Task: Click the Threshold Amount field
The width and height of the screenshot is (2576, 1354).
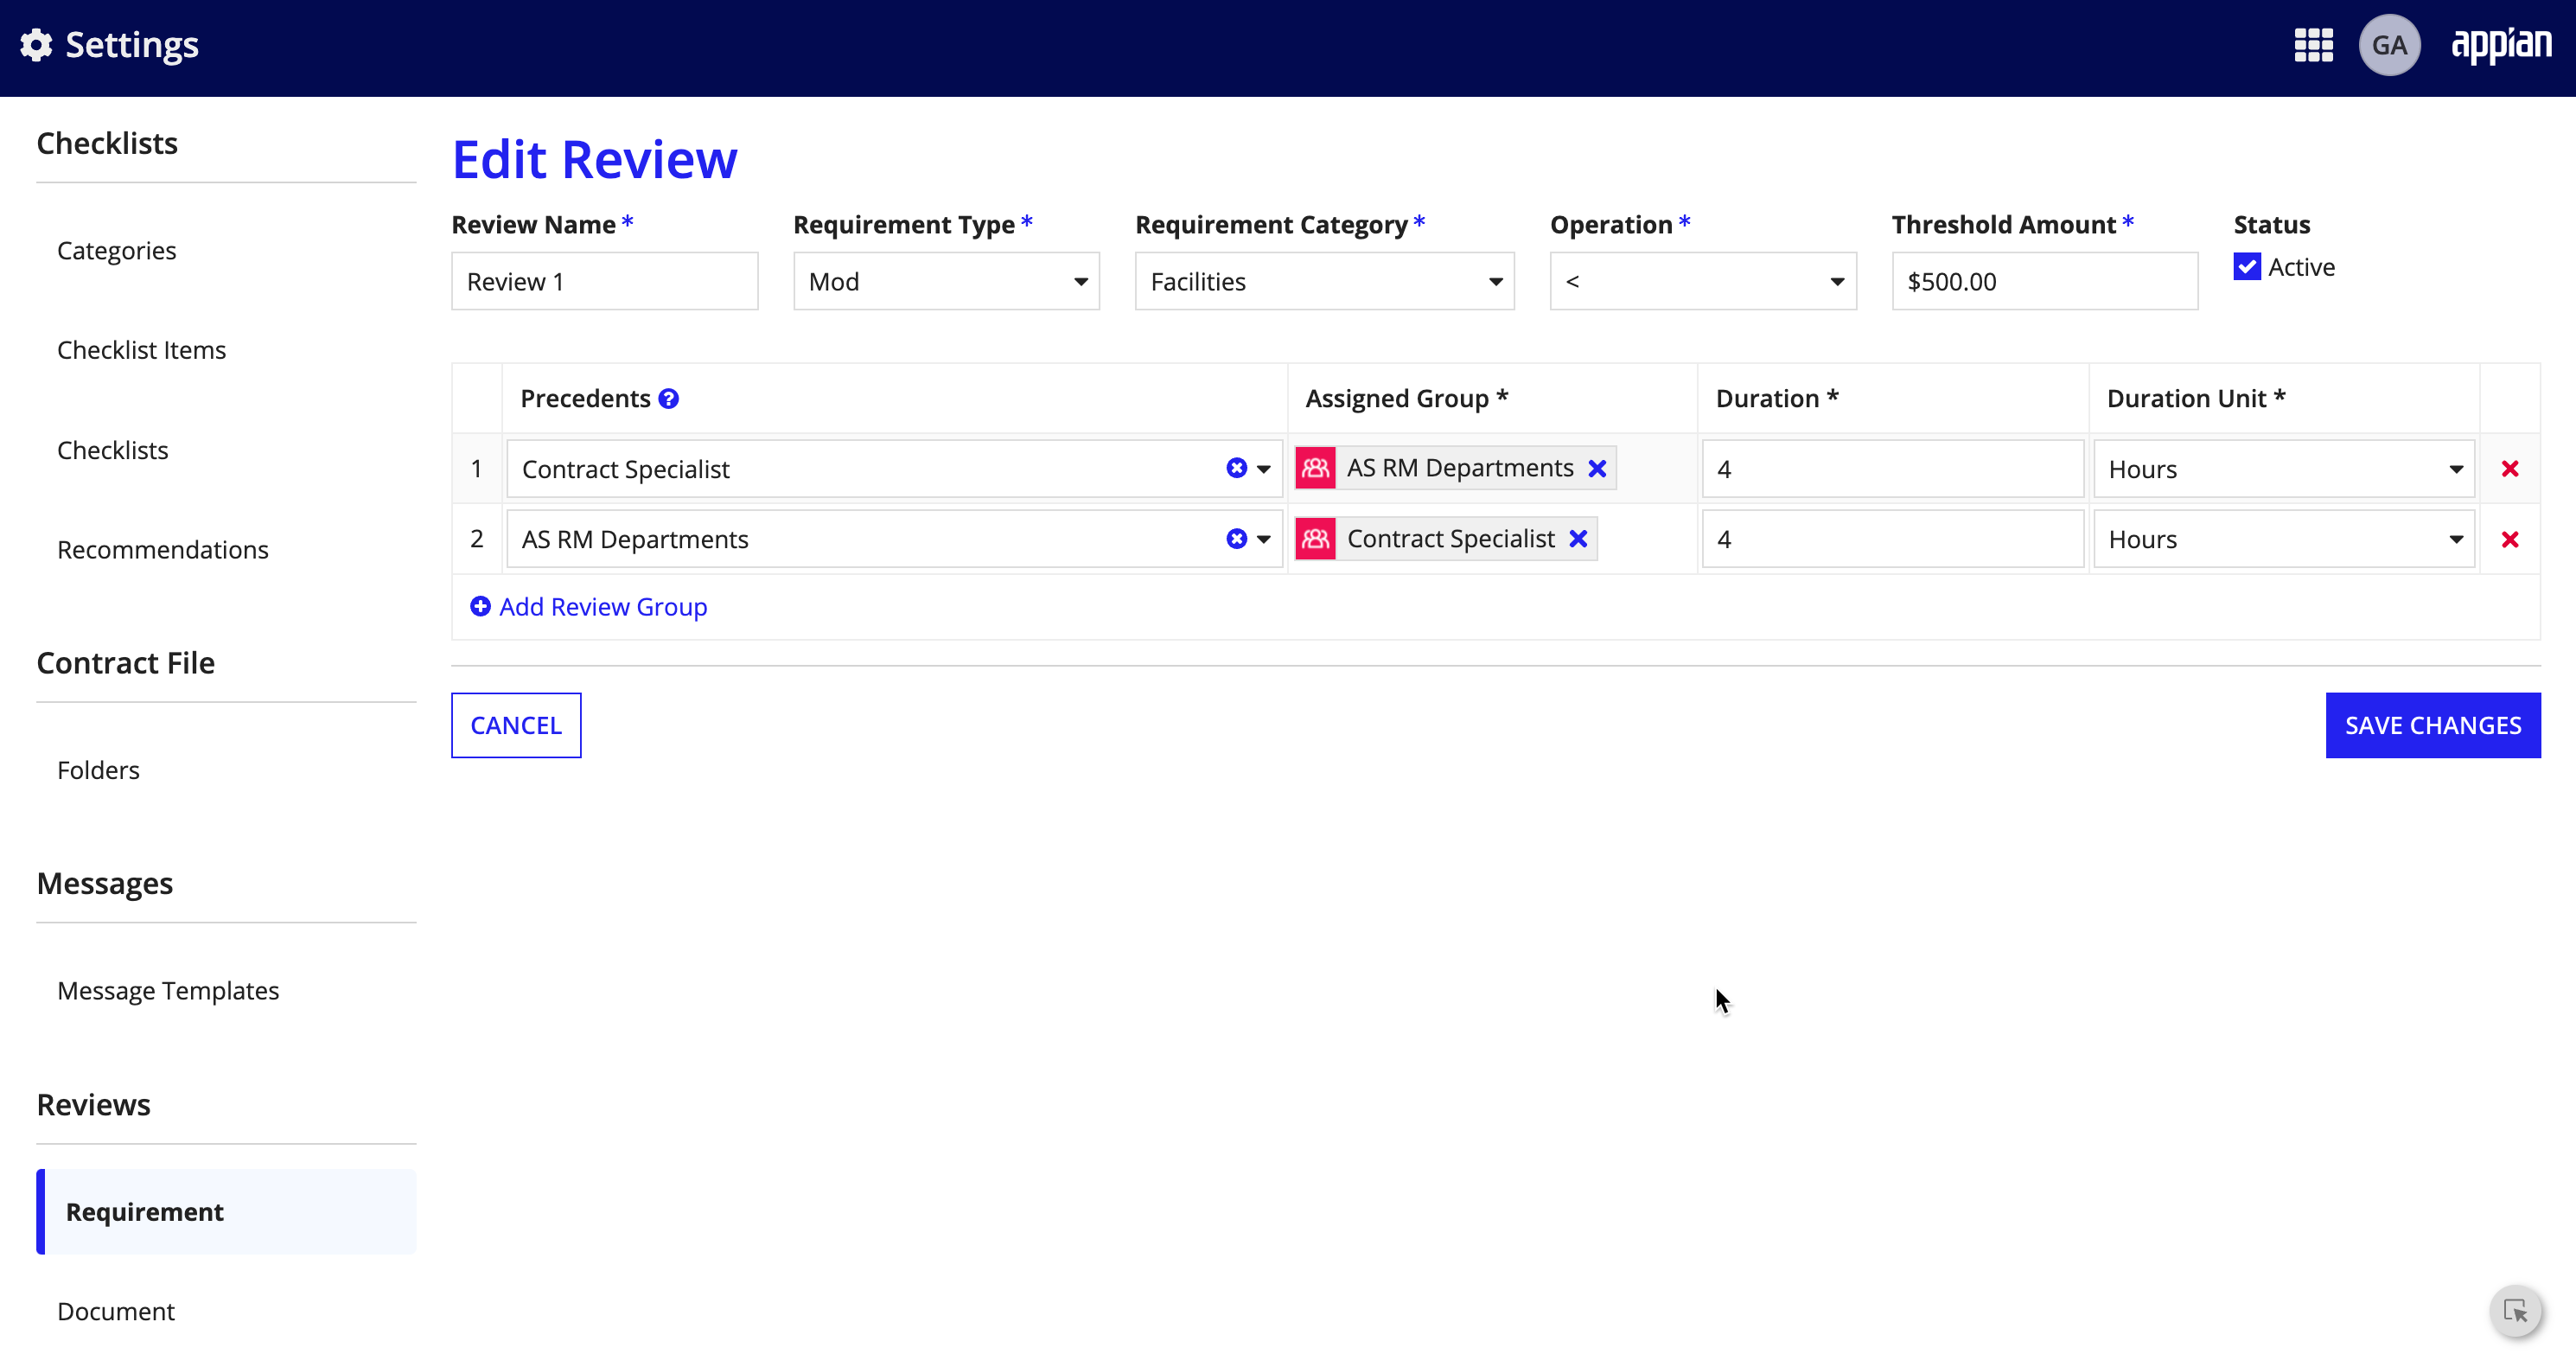Action: click(2045, 281)
